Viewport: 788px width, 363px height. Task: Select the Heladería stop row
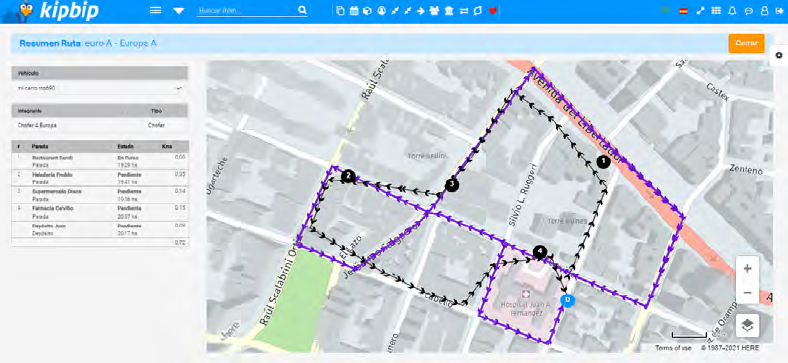(100, 178)
